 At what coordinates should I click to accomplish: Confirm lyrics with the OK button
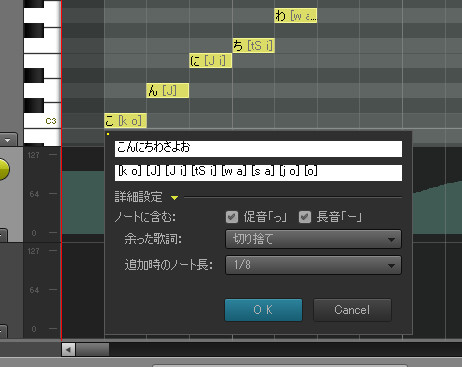tap(263, 310)
